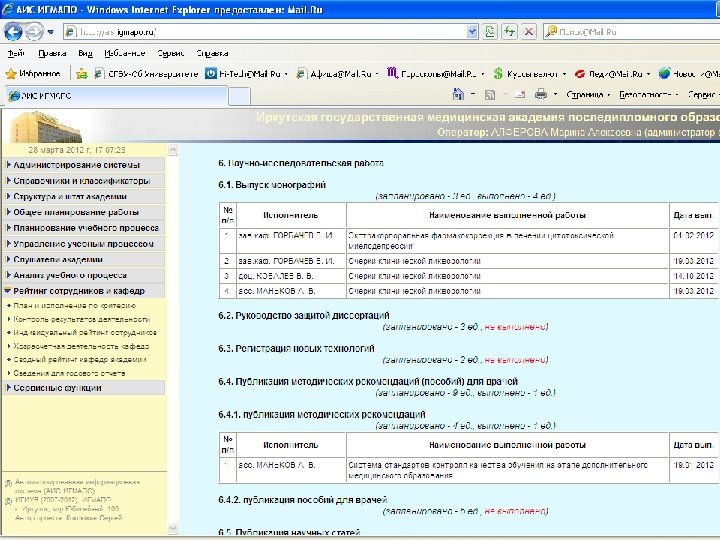Open Контроль результатов деятельности item

82,319
